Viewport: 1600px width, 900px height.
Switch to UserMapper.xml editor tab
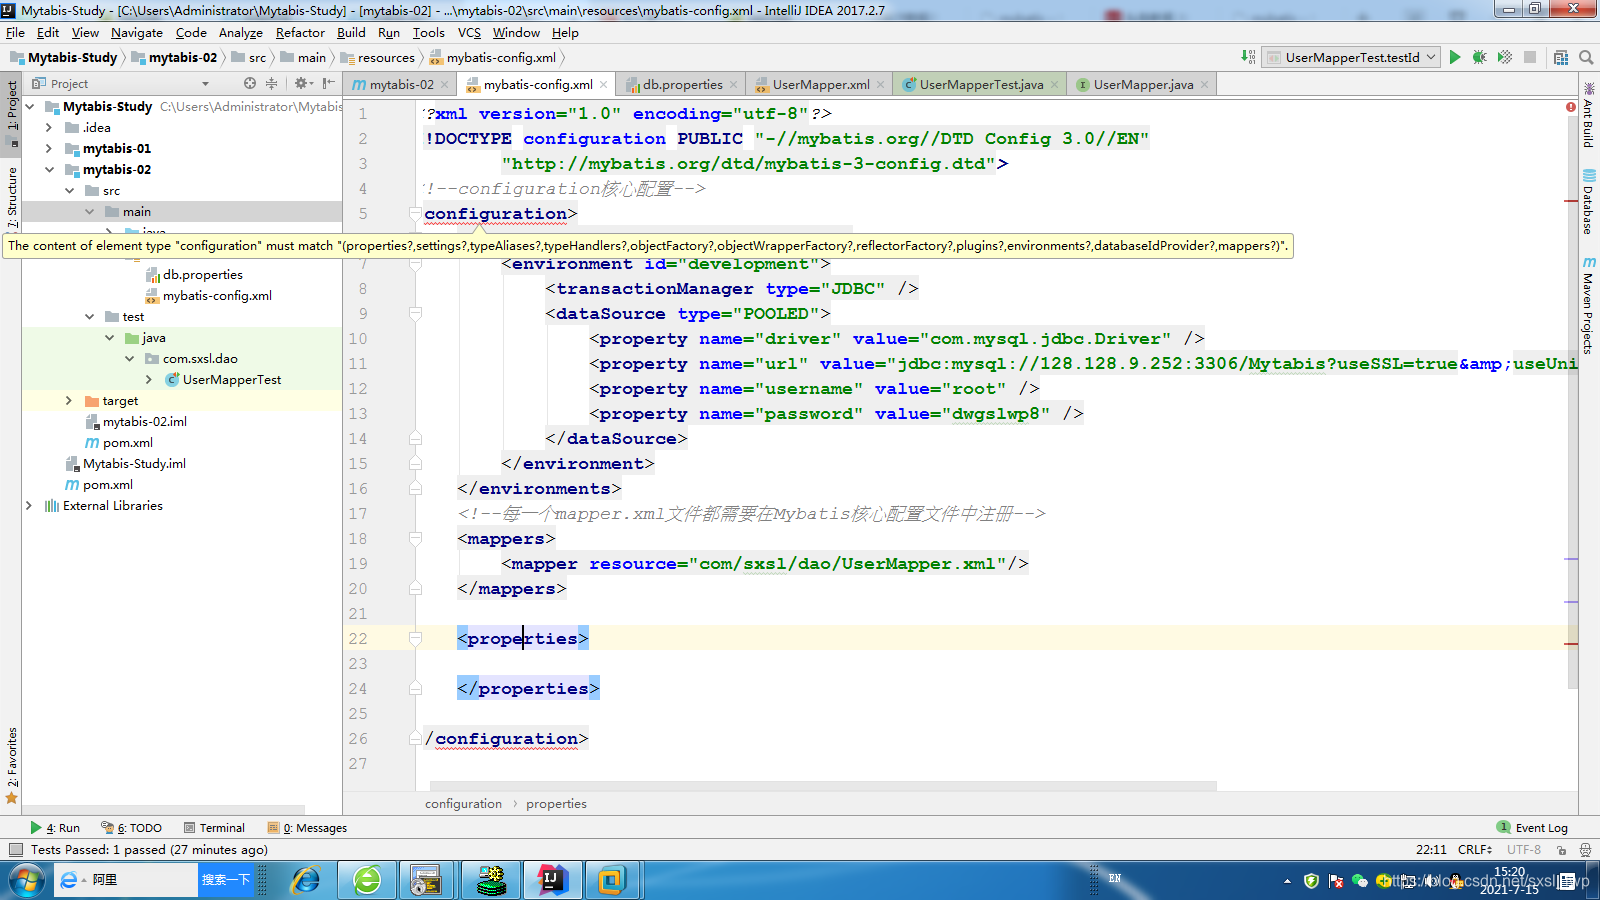click(x=820, y=84)
